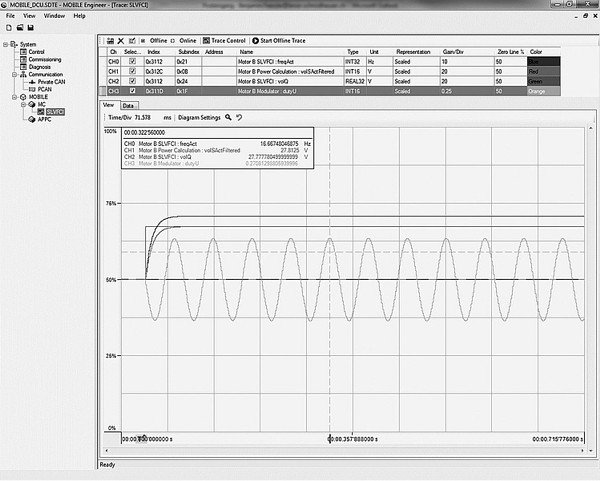The height and width of the screenshot is (481, 600).
Task: Toggle the CH0 select checkbox
Action: tap(132, 61)
